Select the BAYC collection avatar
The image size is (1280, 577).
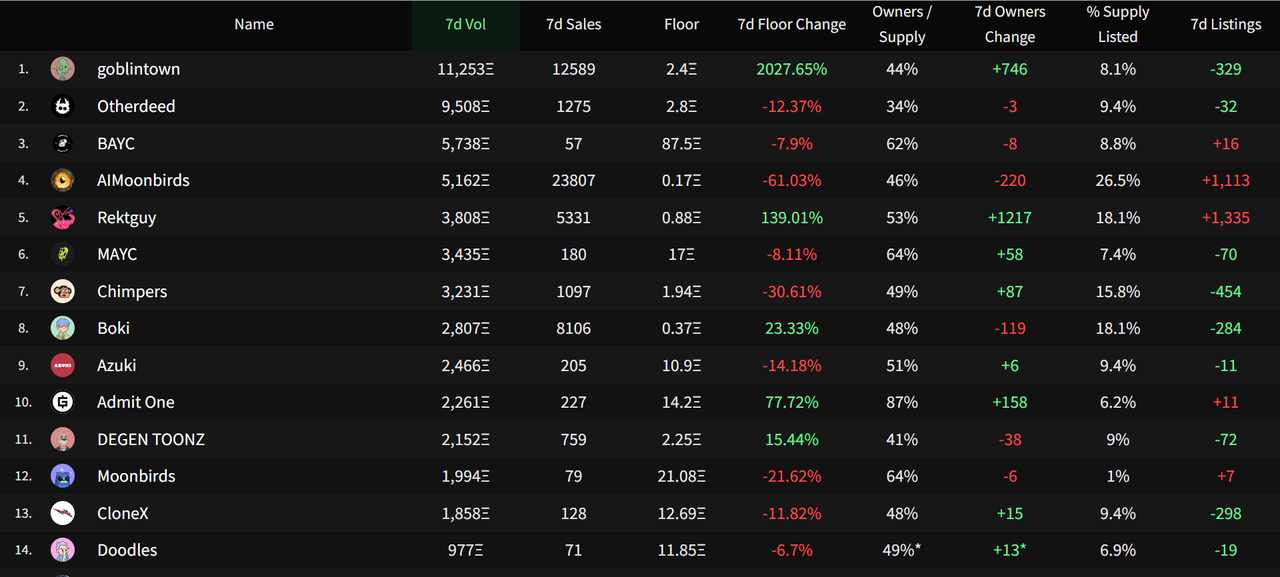pyautogui.click(x=63, y=143)
